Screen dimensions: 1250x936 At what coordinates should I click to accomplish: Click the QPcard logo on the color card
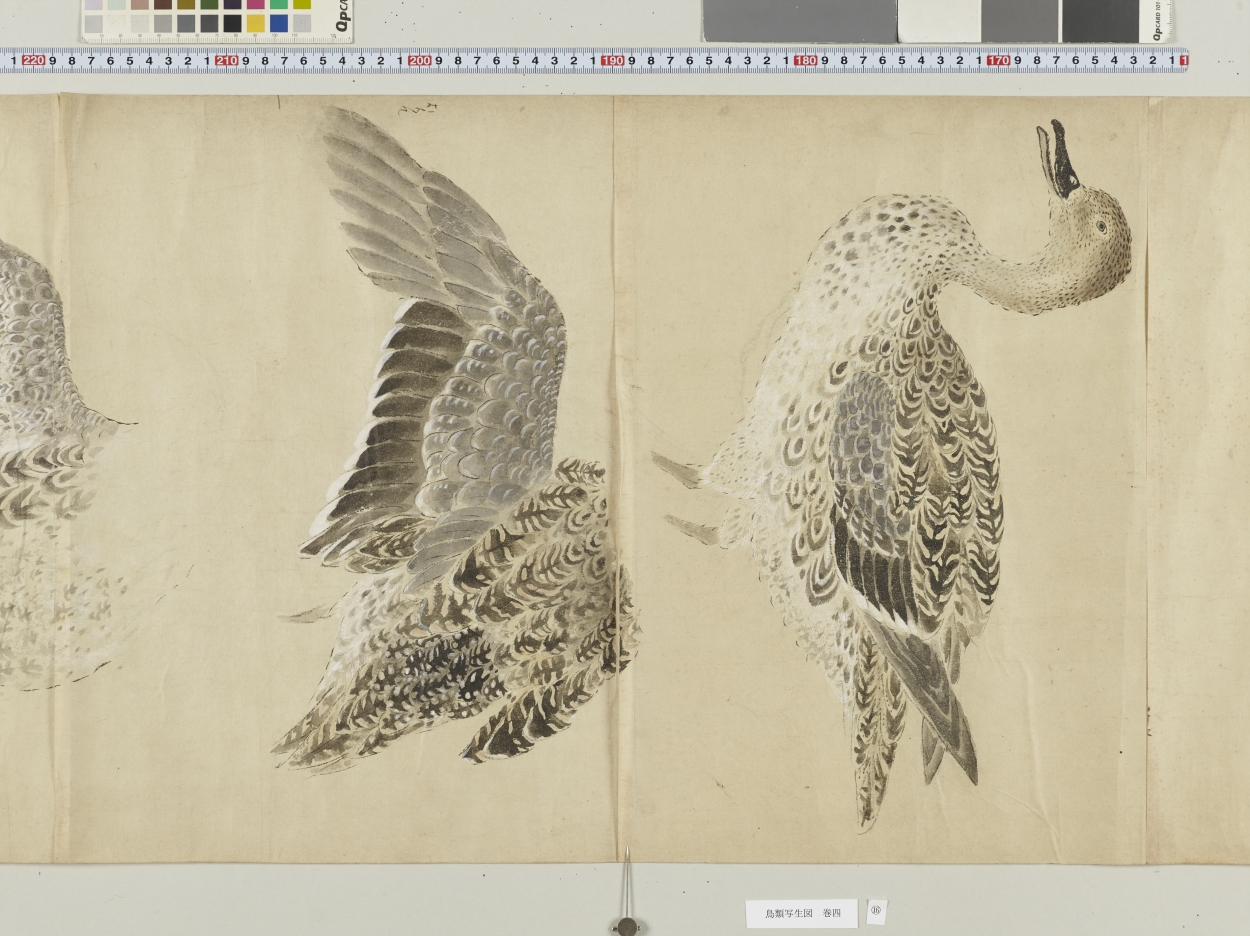(x=341, y=17)
